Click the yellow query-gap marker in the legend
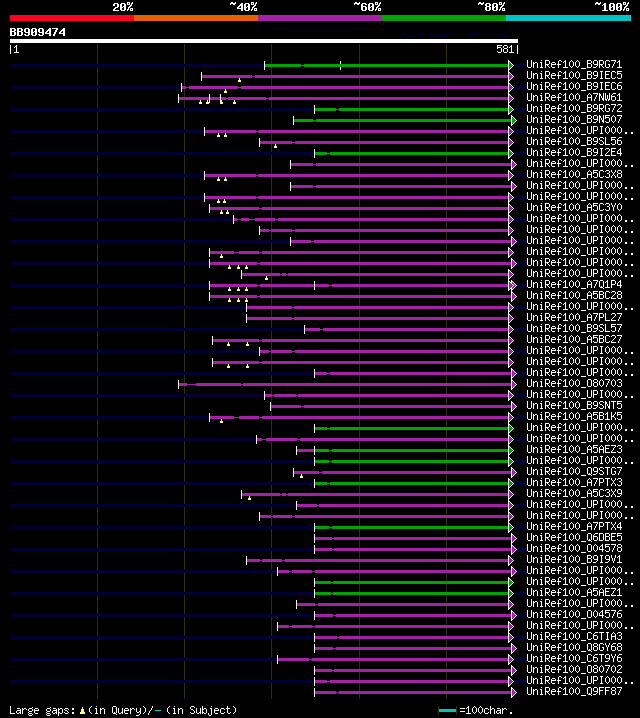The image size is (640, 718). (82, 711)
